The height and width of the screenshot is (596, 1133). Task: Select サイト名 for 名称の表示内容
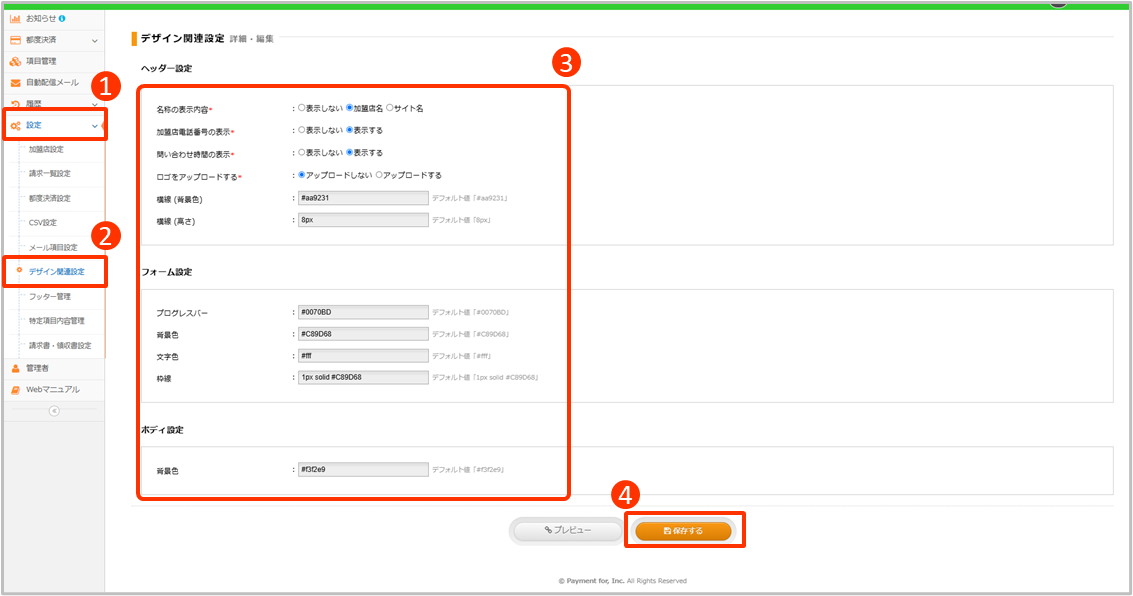tap(389, 108)
